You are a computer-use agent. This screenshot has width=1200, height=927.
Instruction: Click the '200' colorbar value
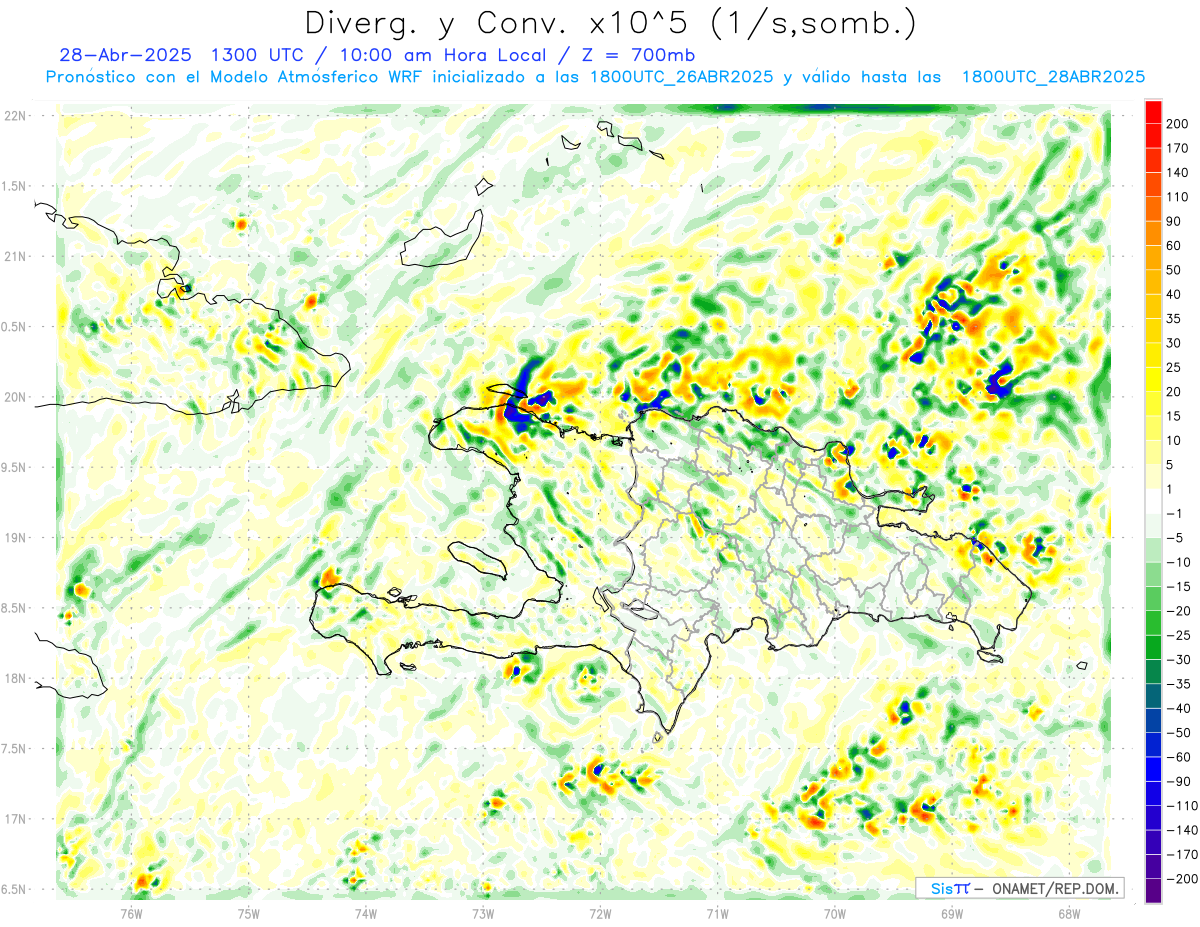[x=1176, y=122]
